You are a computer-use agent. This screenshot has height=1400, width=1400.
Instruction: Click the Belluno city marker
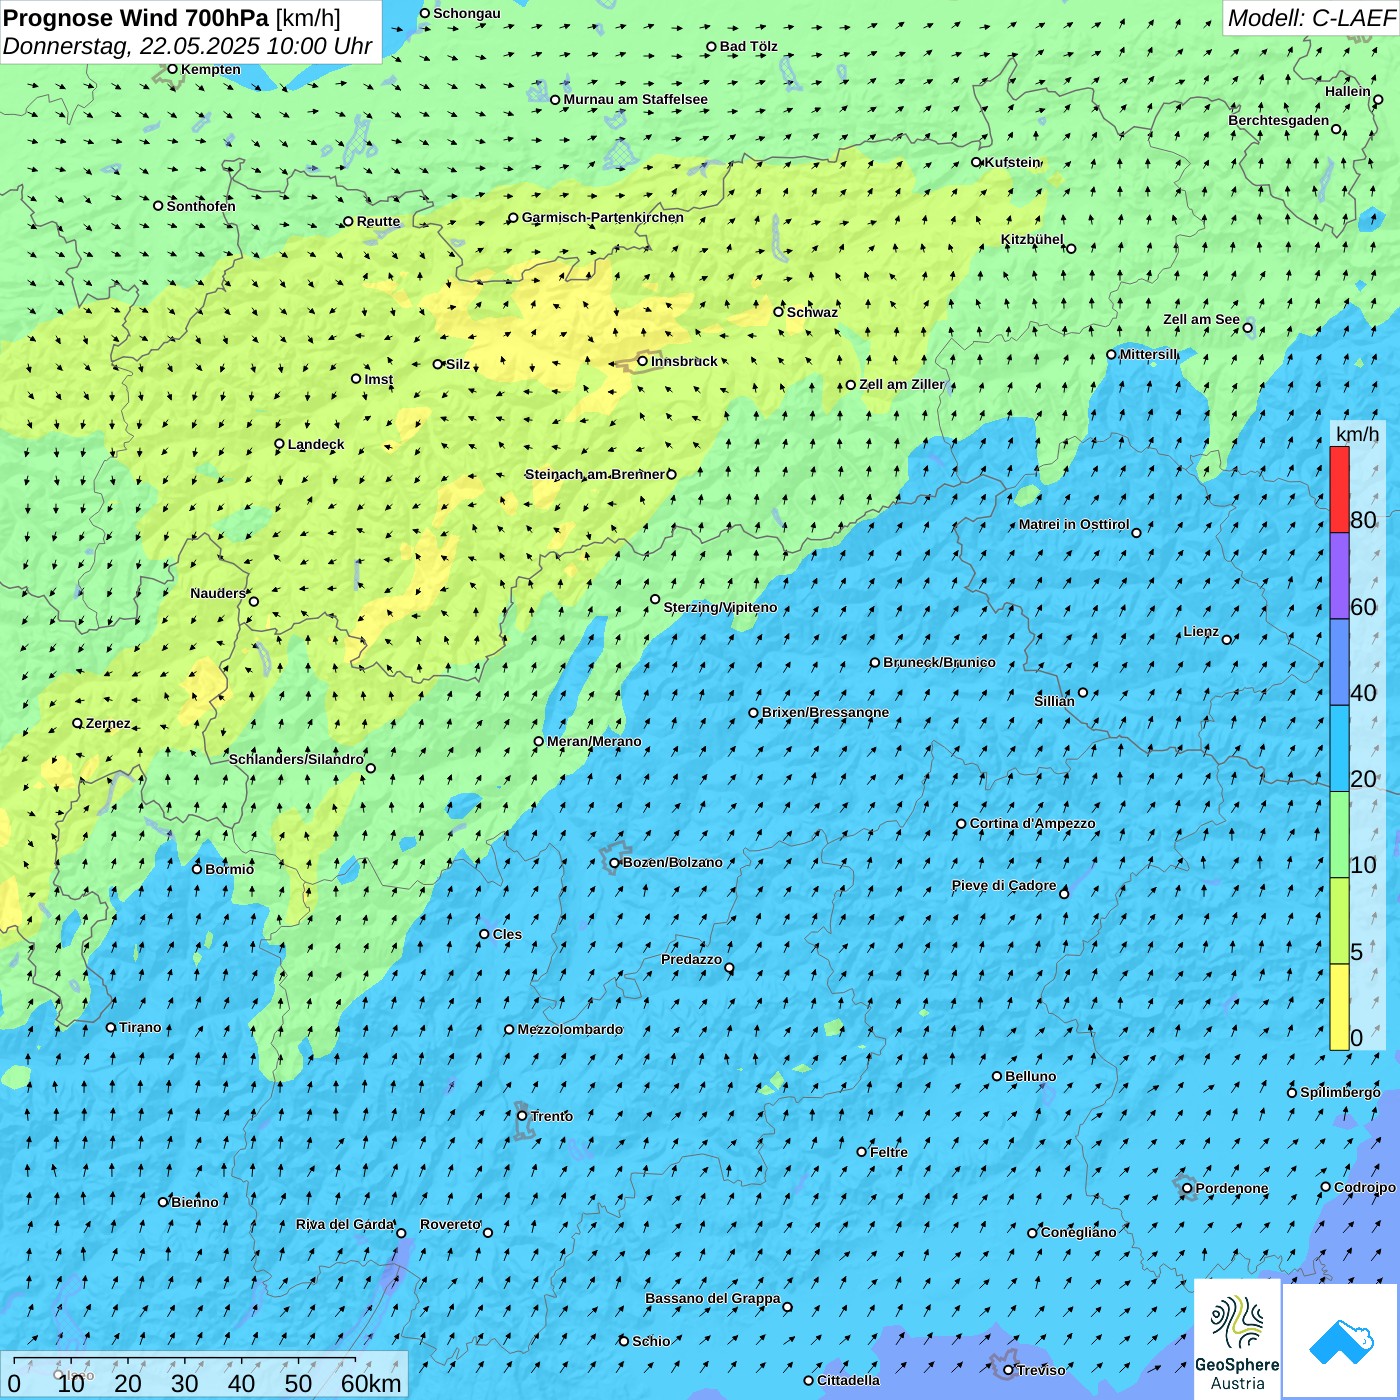997,1076
